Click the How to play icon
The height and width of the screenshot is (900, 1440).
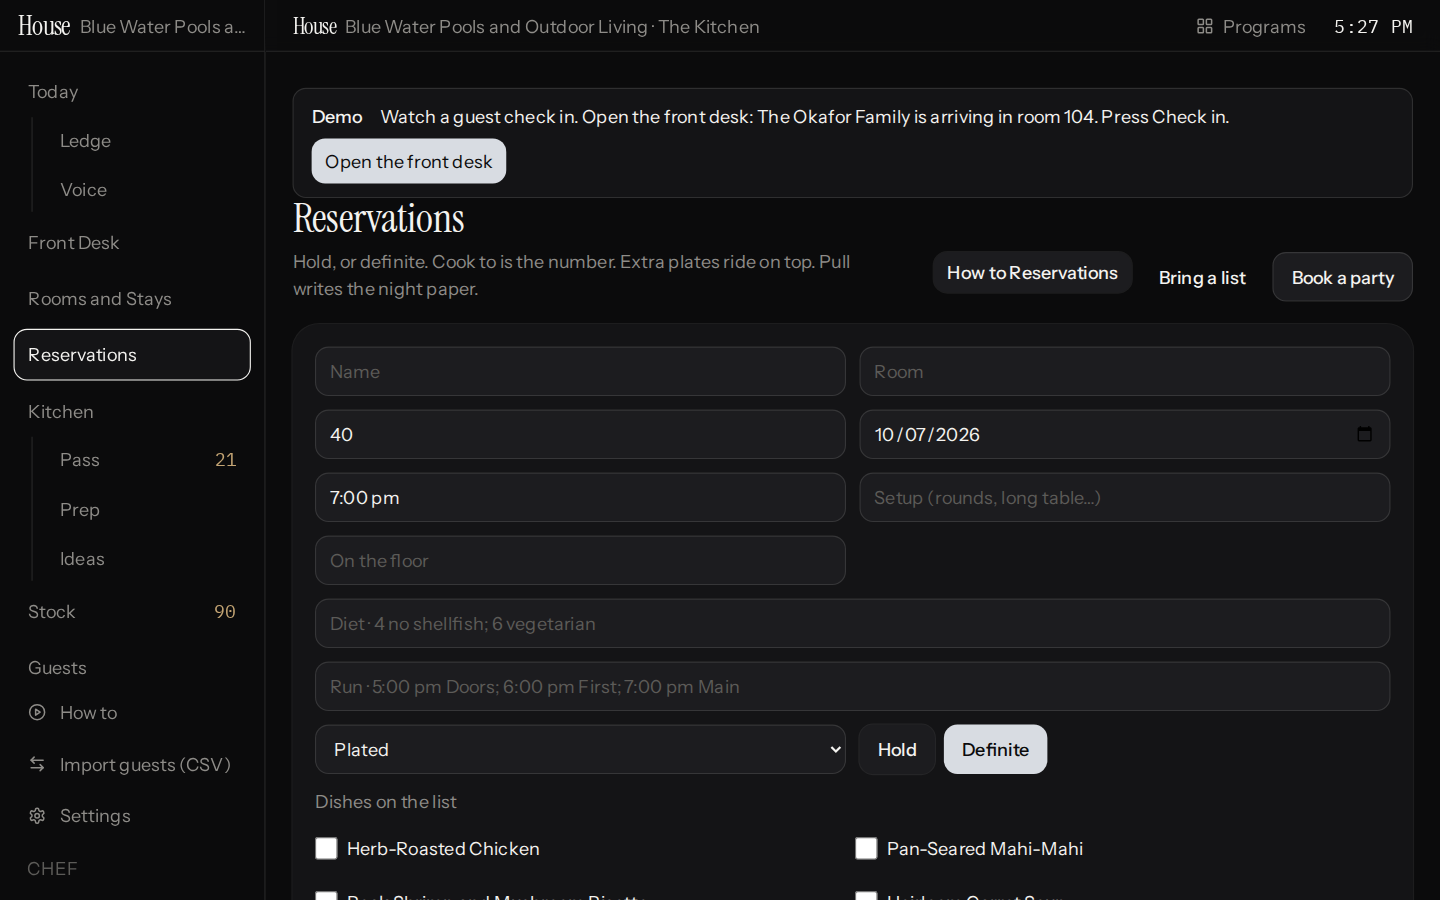(x=37, y=713)
